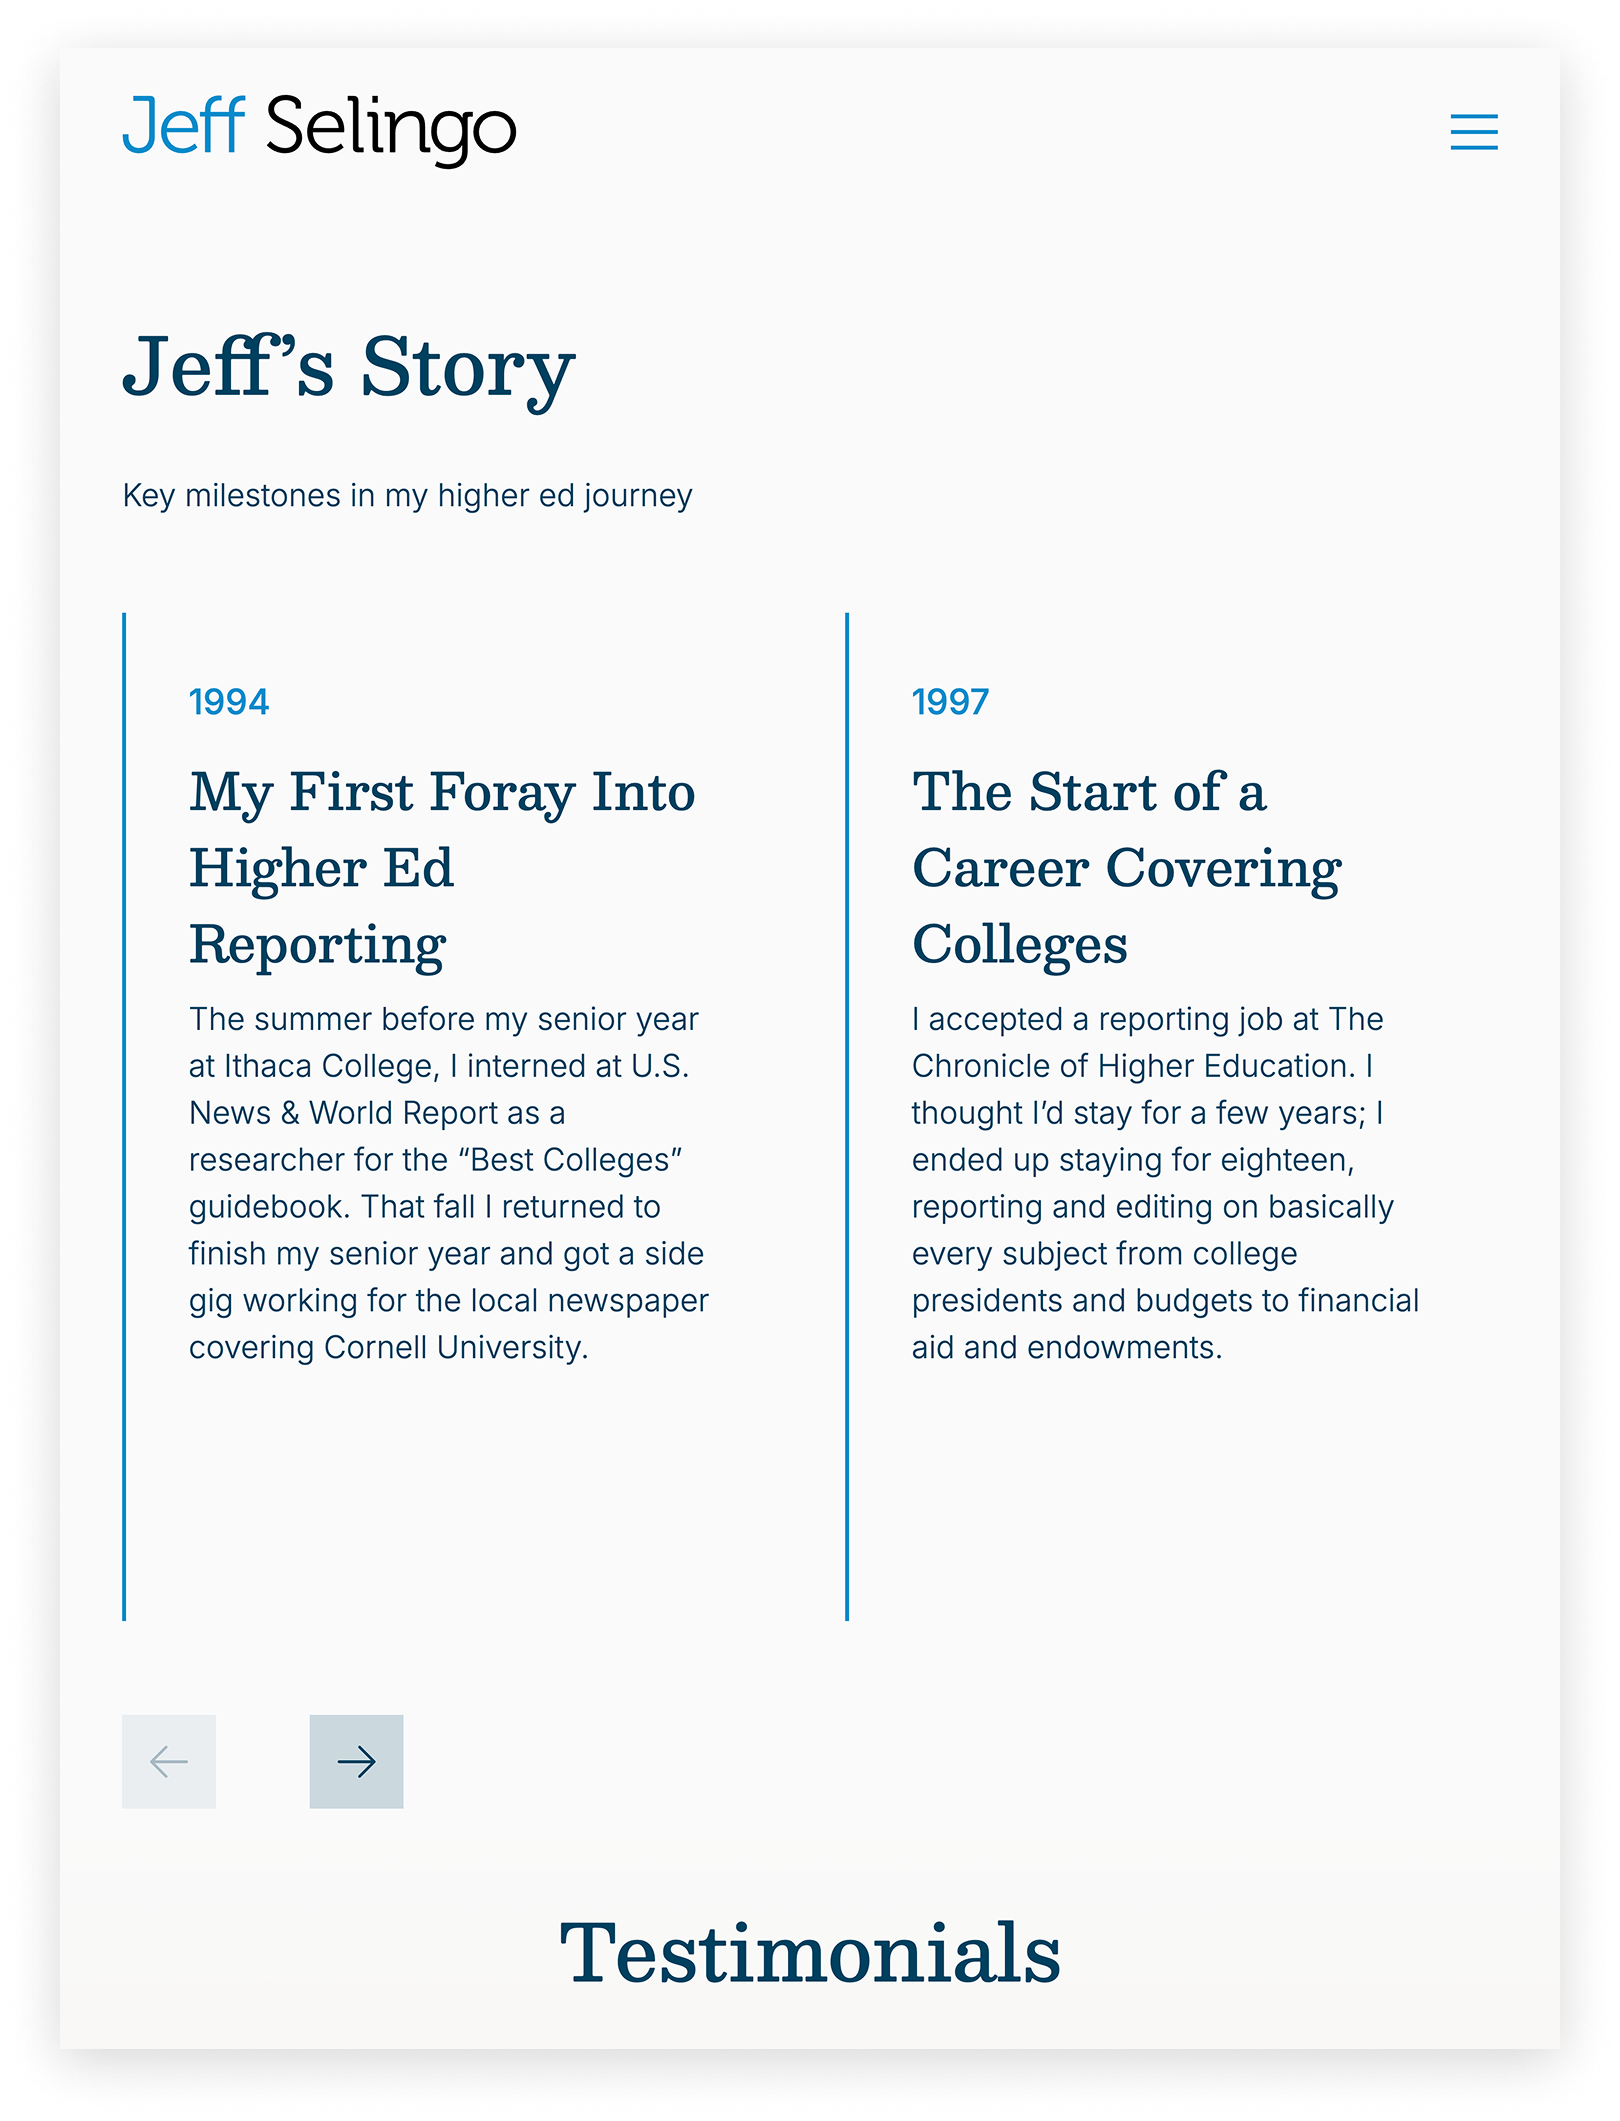Screen dimensions: 1620x2121
Task: Click the Chronicle of Higher Education paragraph
Action: [1166, 1183]
